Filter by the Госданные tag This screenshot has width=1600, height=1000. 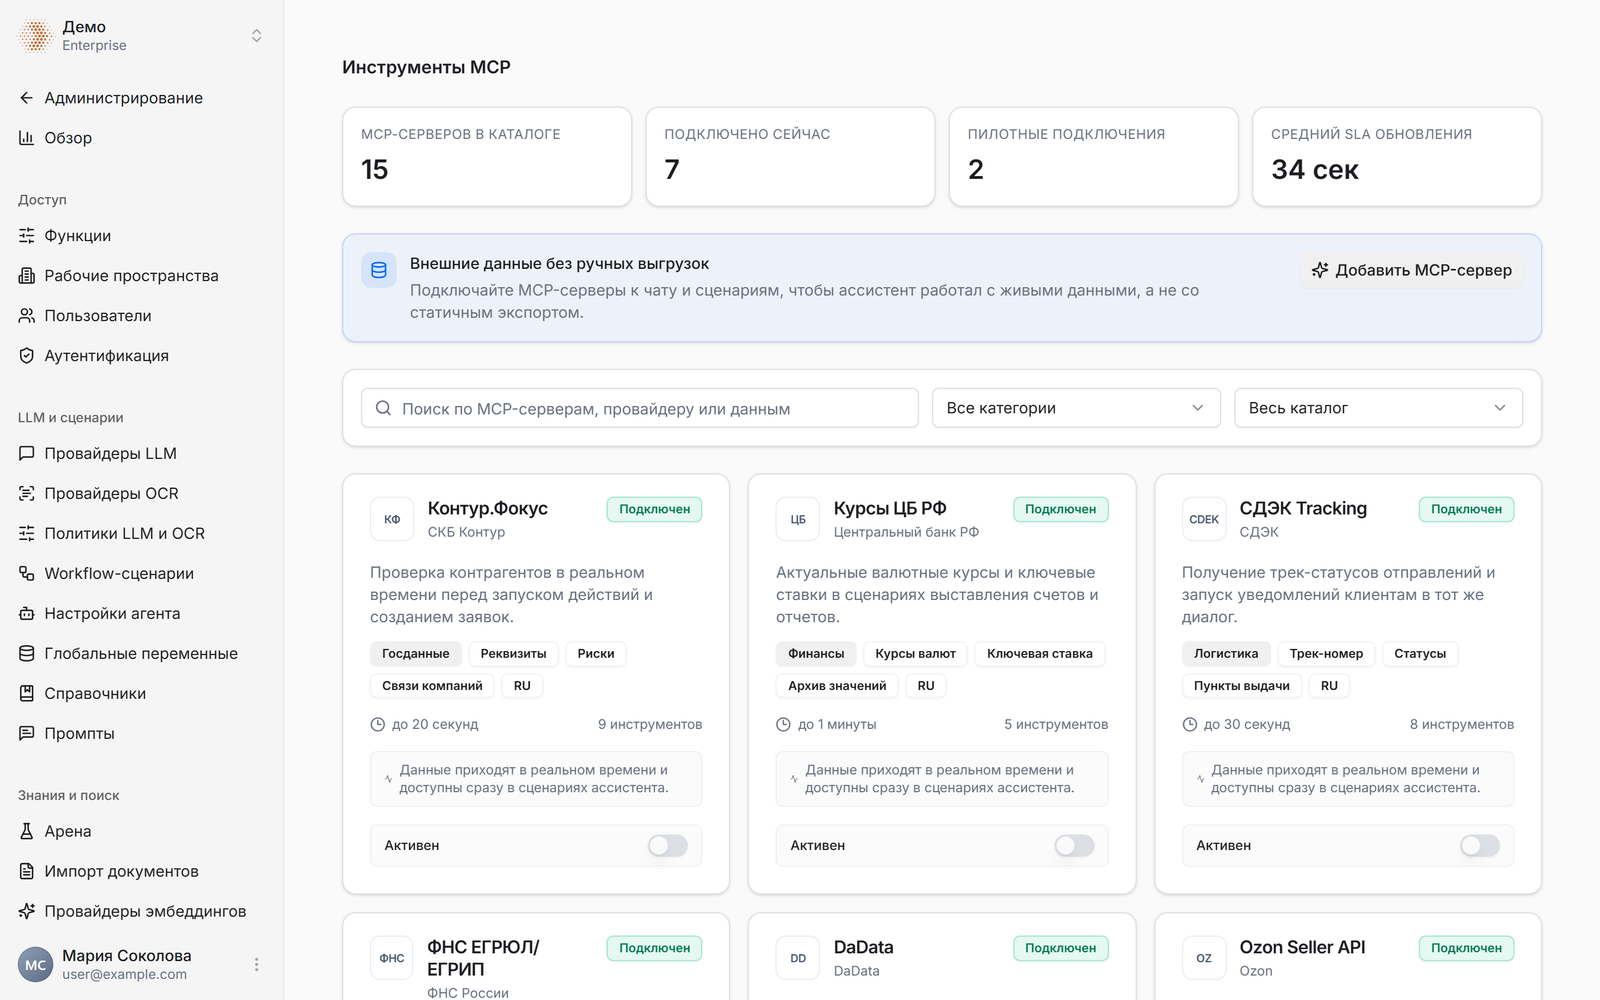tap(416, 654)
